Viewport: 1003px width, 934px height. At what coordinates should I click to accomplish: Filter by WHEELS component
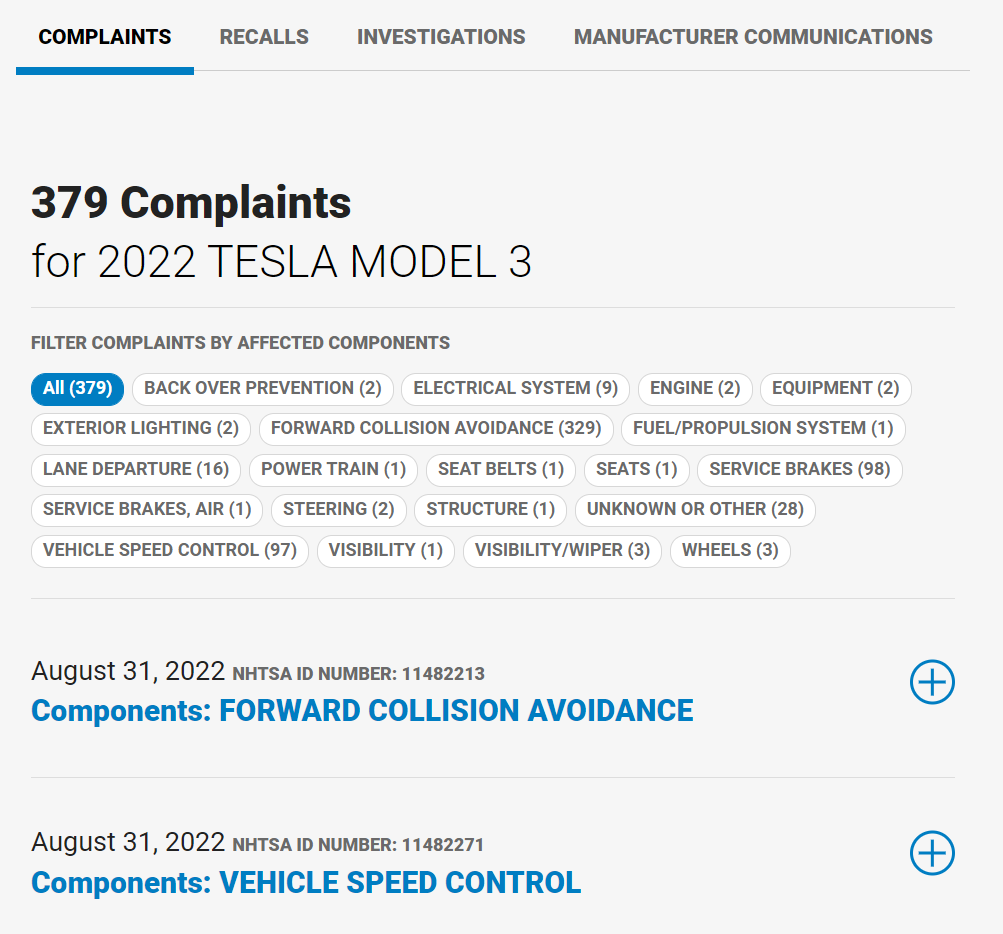(730, 550)
